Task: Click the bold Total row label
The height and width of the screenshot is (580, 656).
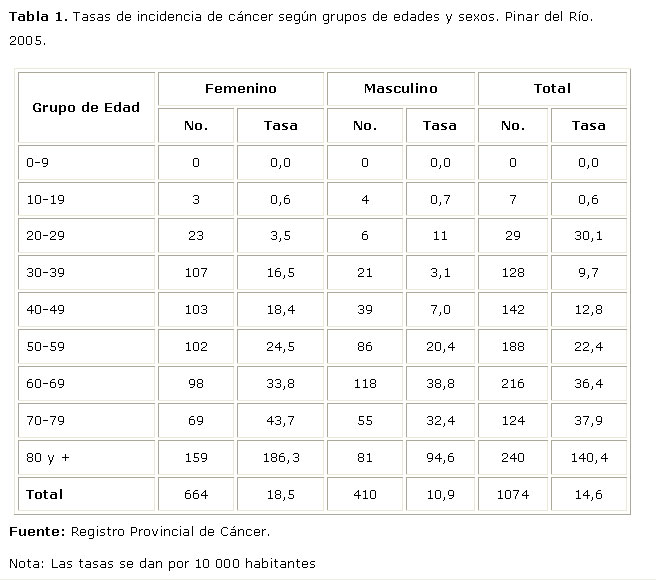Action: click(x=45, y=494)
